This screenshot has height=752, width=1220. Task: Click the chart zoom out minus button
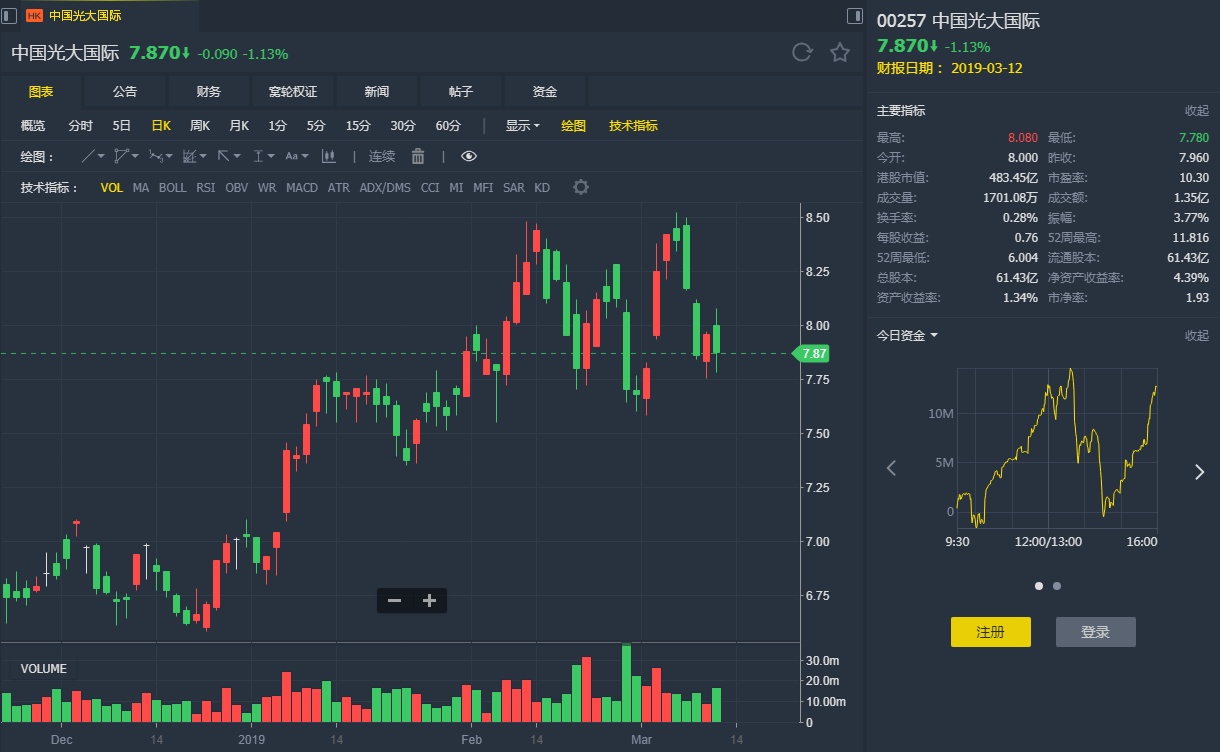pos(394,600)
